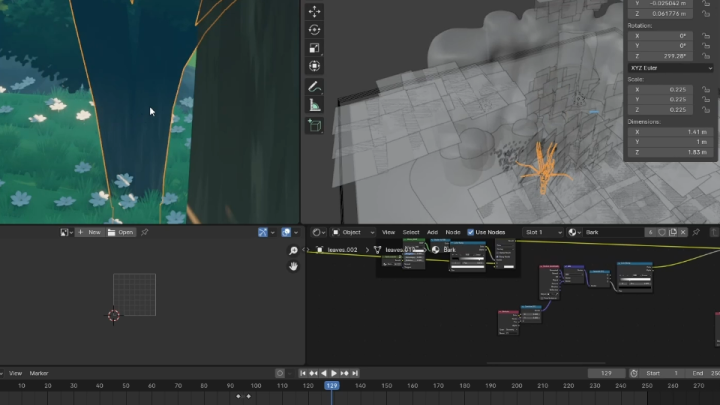
Task: Open the Object shader type dropdown
Action: (353, 232)
